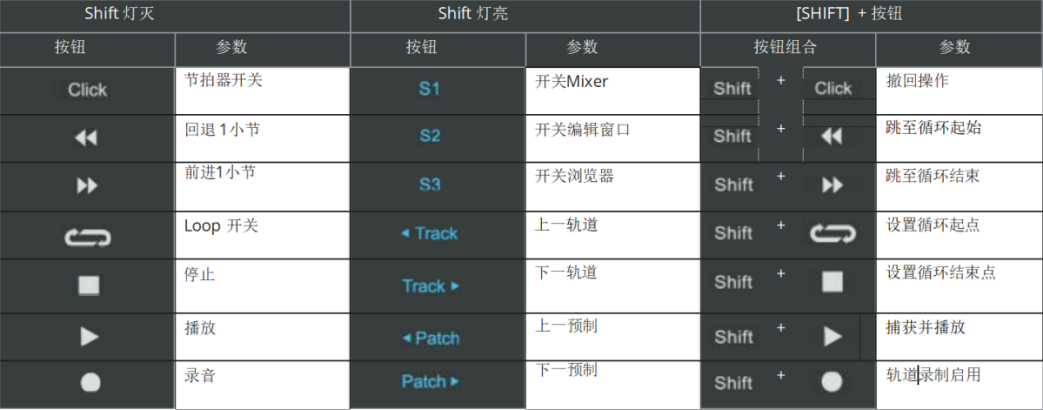Click the record circle in first column

coord(89,382)
